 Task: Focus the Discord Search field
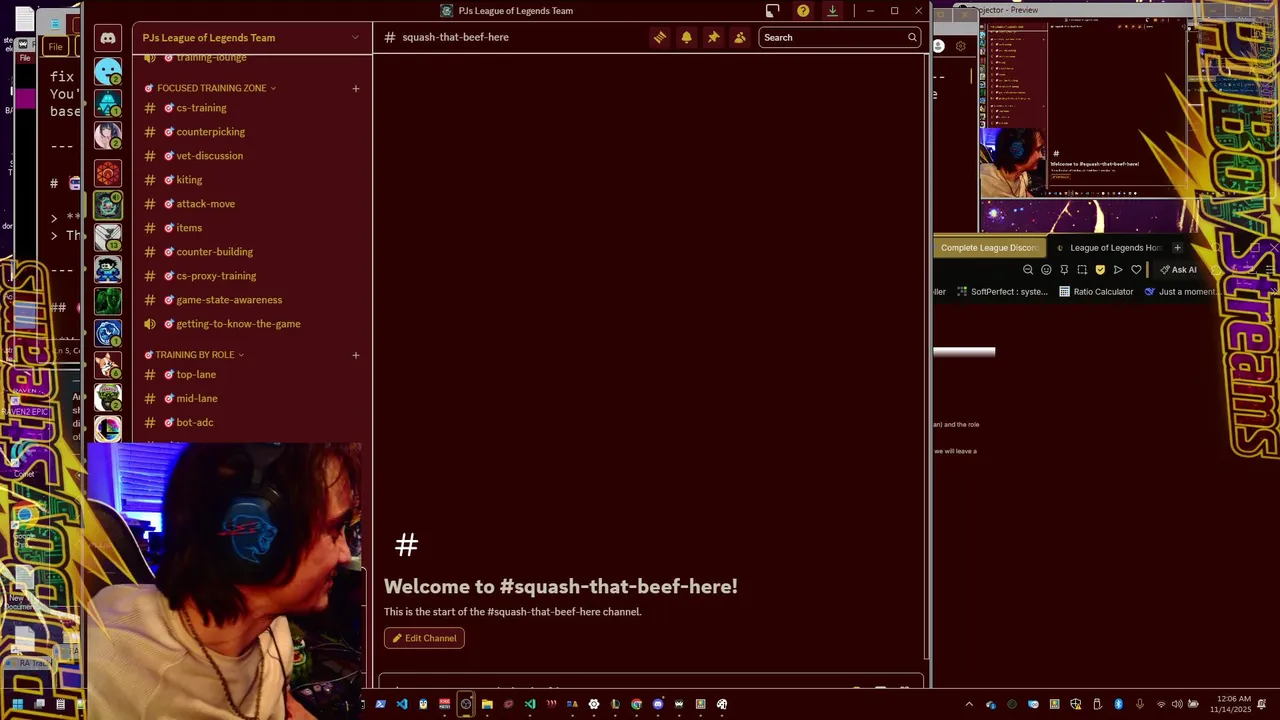pyautogui.click(x=839, y=37)
